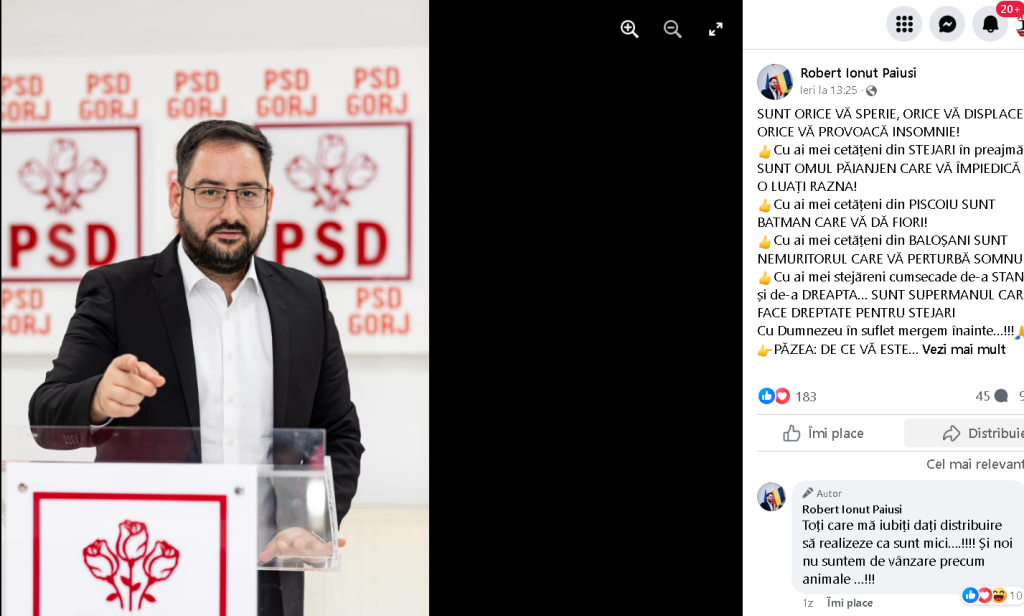Screen dimensions: 1024x616
Task: Open Robert Ionut Paiusi profile from post header
Action: coord(858,73)
